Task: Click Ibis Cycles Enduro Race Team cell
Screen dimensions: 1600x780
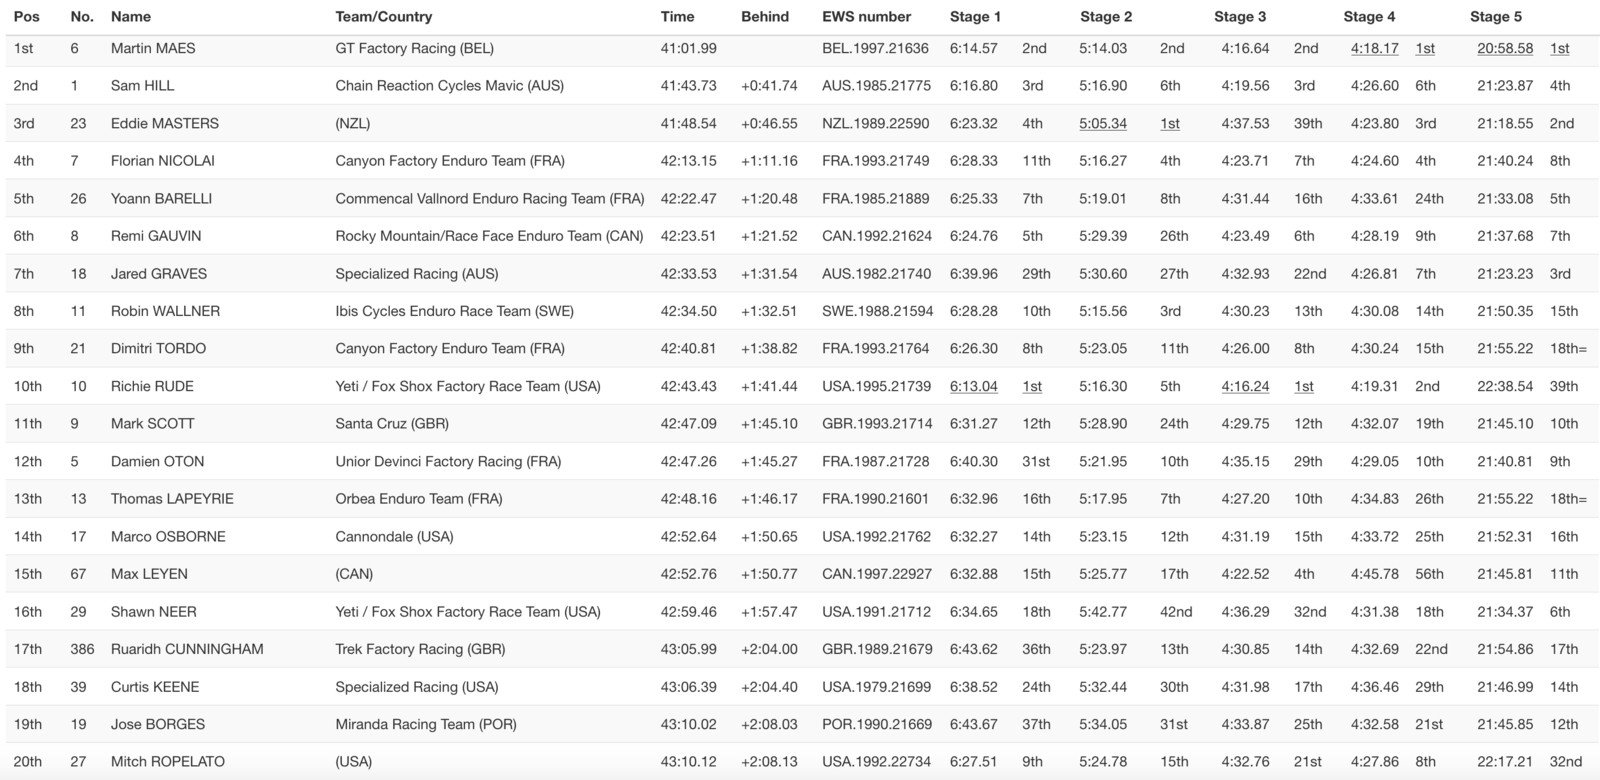Action: click(455, 311)
